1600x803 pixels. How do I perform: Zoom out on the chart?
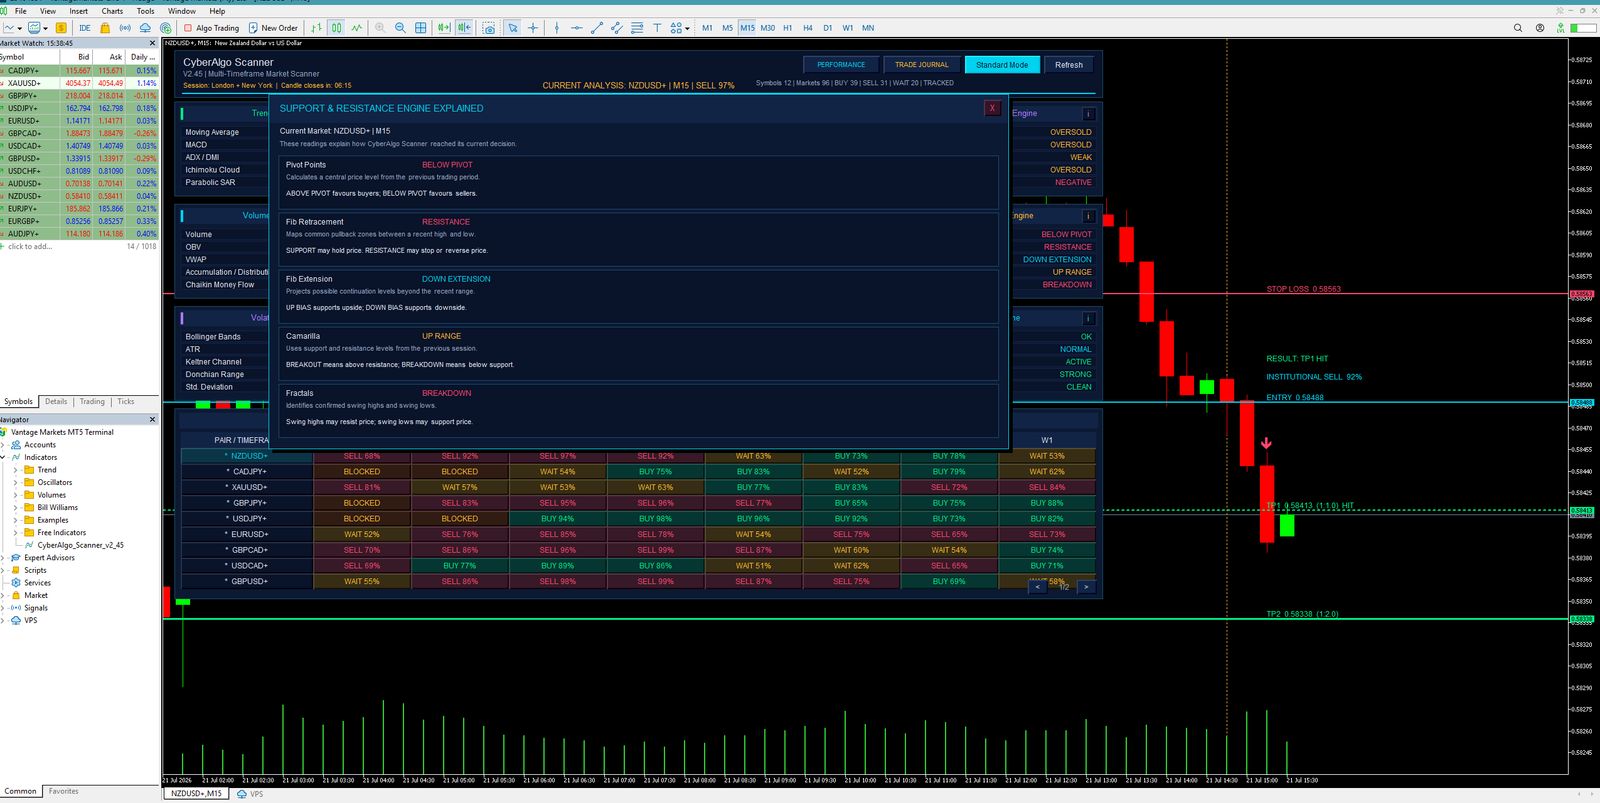click(x=400, y=28)
